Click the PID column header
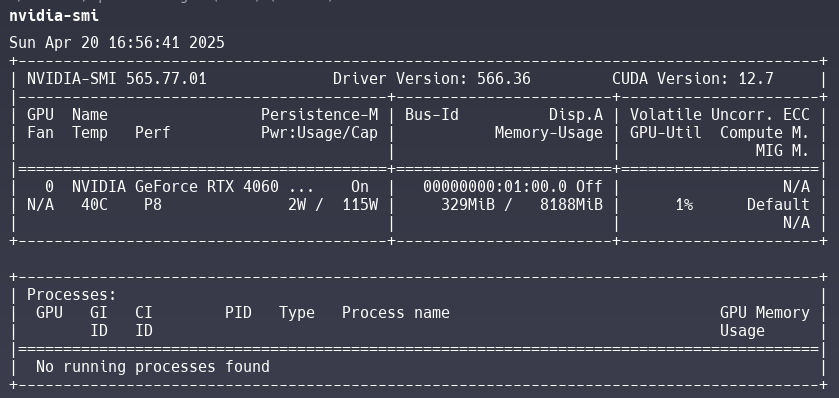Viewport: 839px width, 398px height. 238,313
